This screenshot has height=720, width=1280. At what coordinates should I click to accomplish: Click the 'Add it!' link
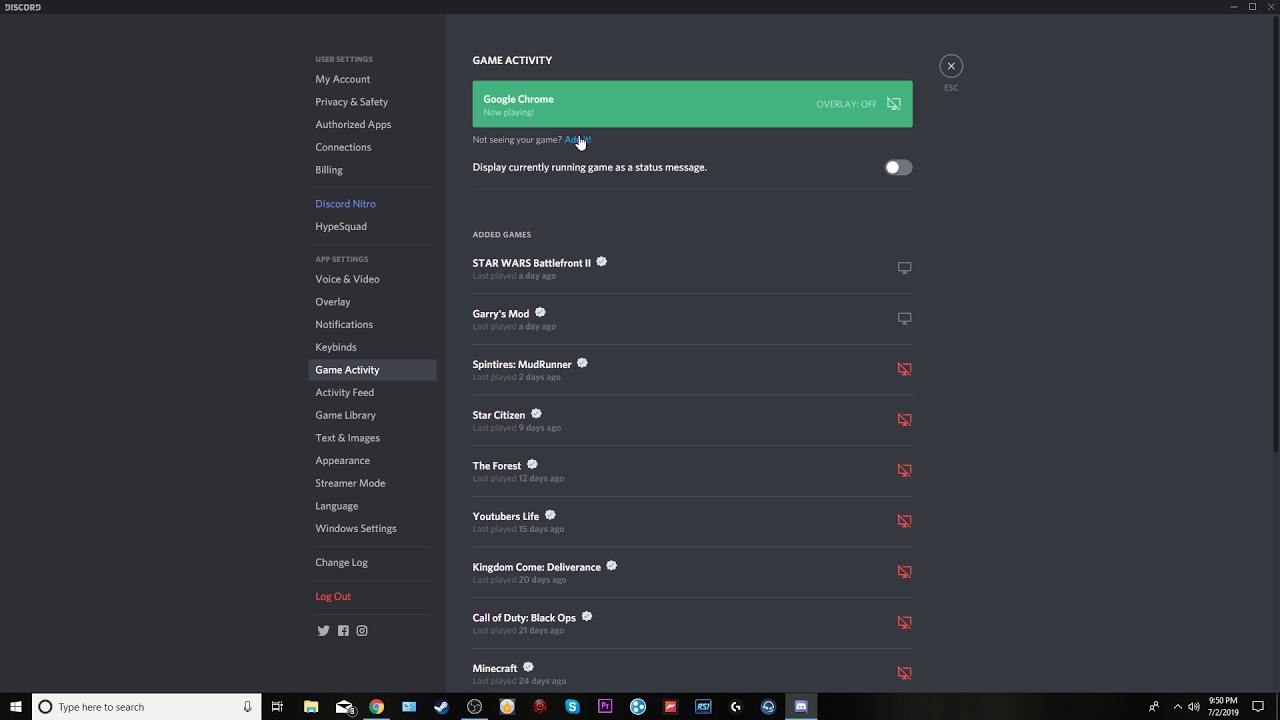click(x=578, y=140)
